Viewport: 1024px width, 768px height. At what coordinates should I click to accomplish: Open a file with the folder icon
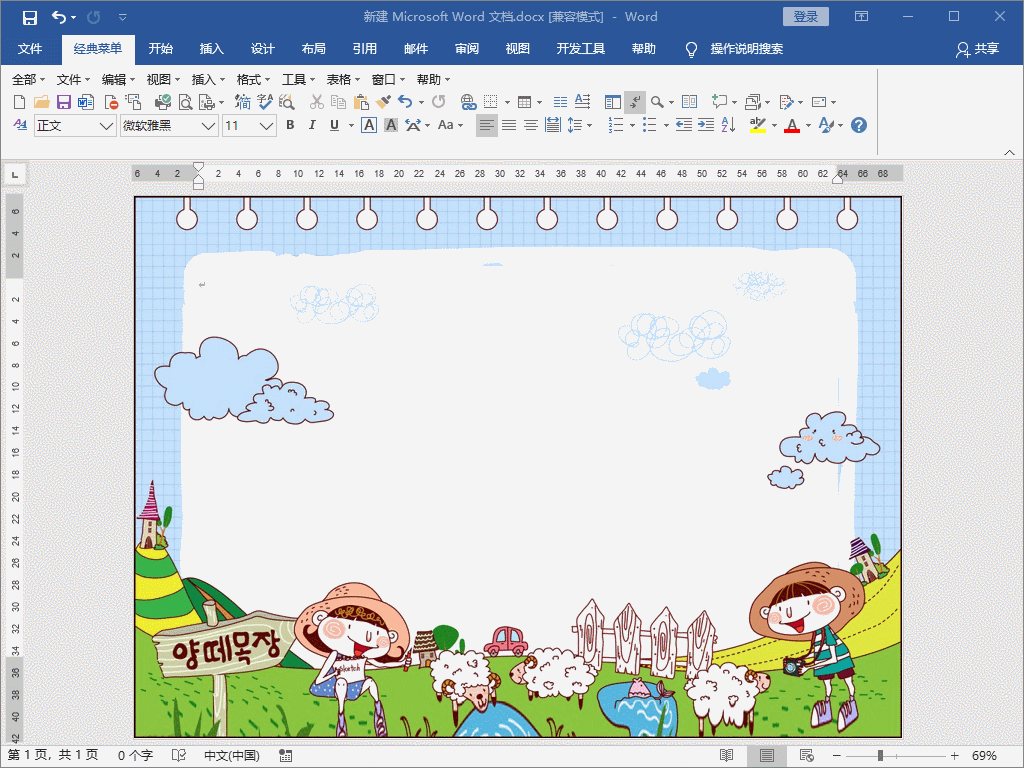click(x=41, y=102)
